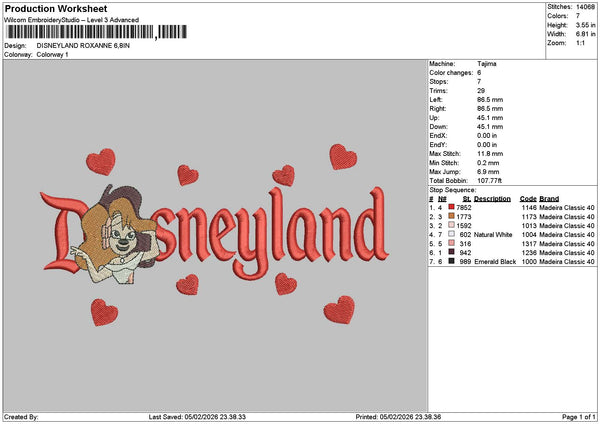Click the light pink swatch for code 1013

[x=452, y=225]
